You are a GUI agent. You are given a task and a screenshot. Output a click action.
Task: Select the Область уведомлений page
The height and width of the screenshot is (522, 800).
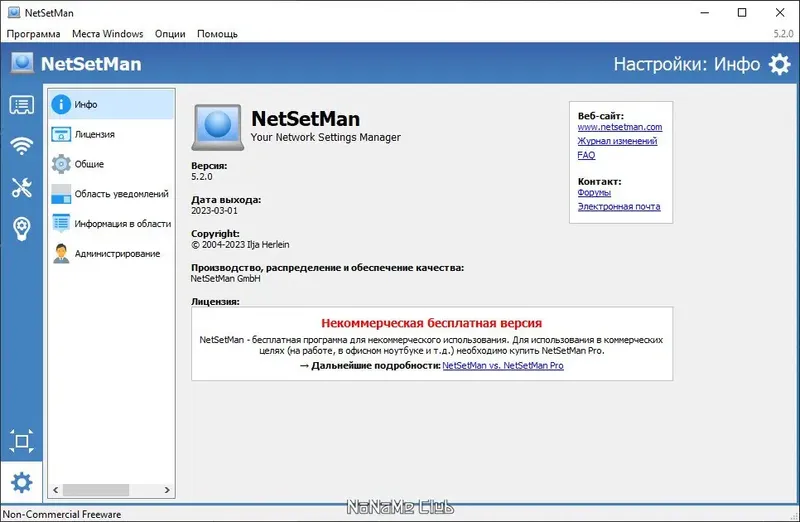(112, 194)
